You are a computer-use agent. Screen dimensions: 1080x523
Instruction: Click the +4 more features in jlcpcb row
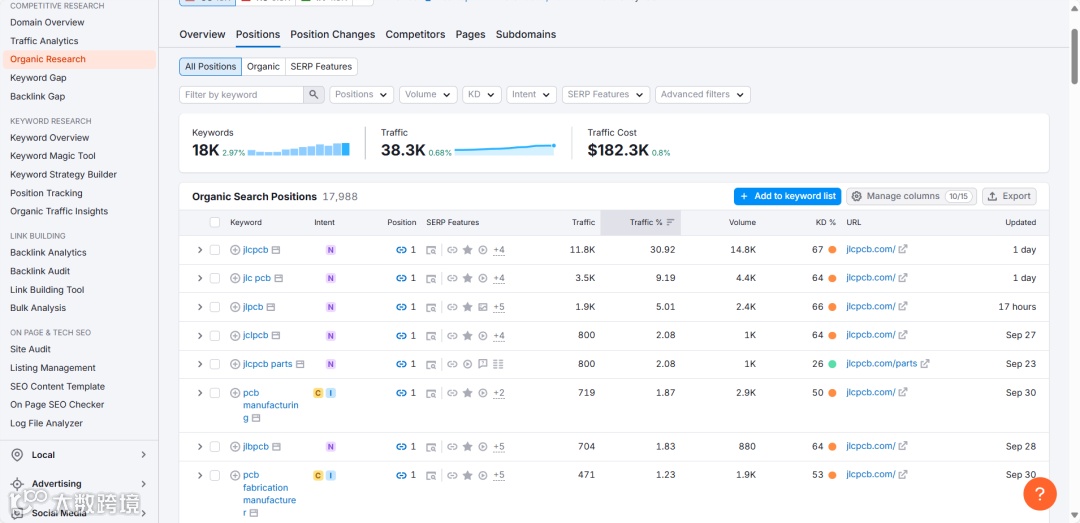click(499, 250)
